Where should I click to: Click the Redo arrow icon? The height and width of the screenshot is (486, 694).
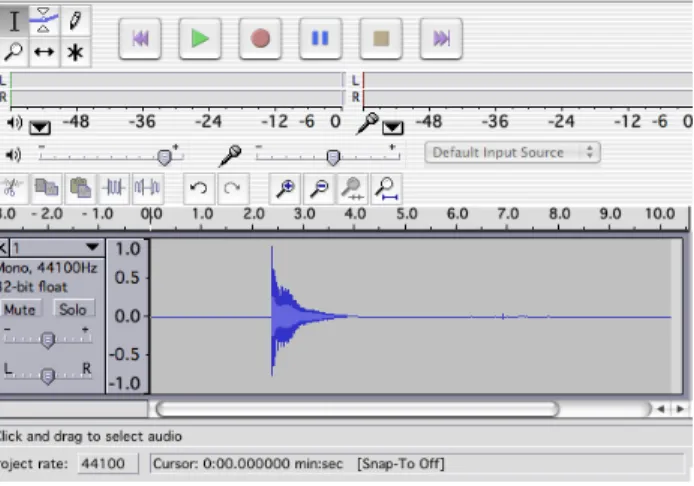(232, 189)
